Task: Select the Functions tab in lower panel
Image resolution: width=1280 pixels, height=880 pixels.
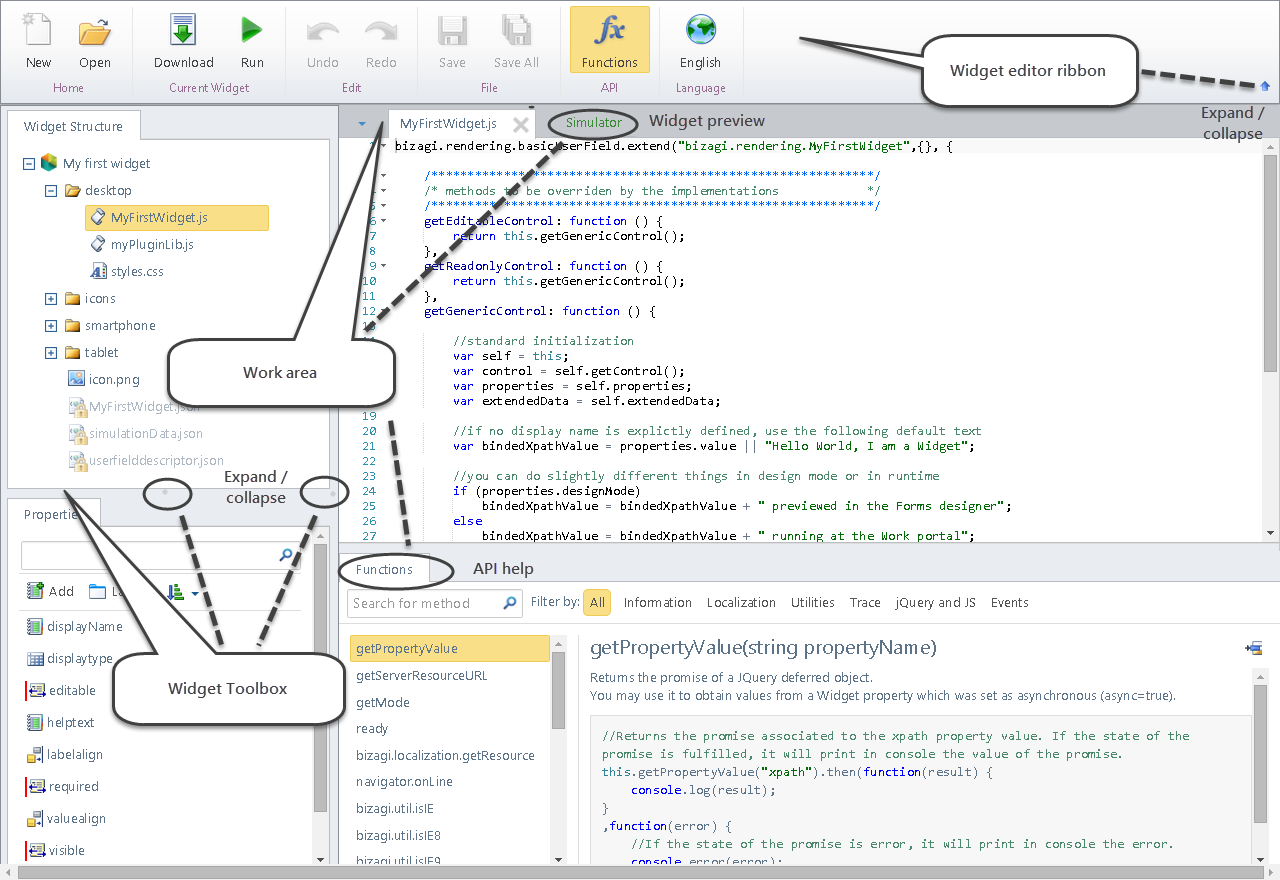Action: coord(384,569)
